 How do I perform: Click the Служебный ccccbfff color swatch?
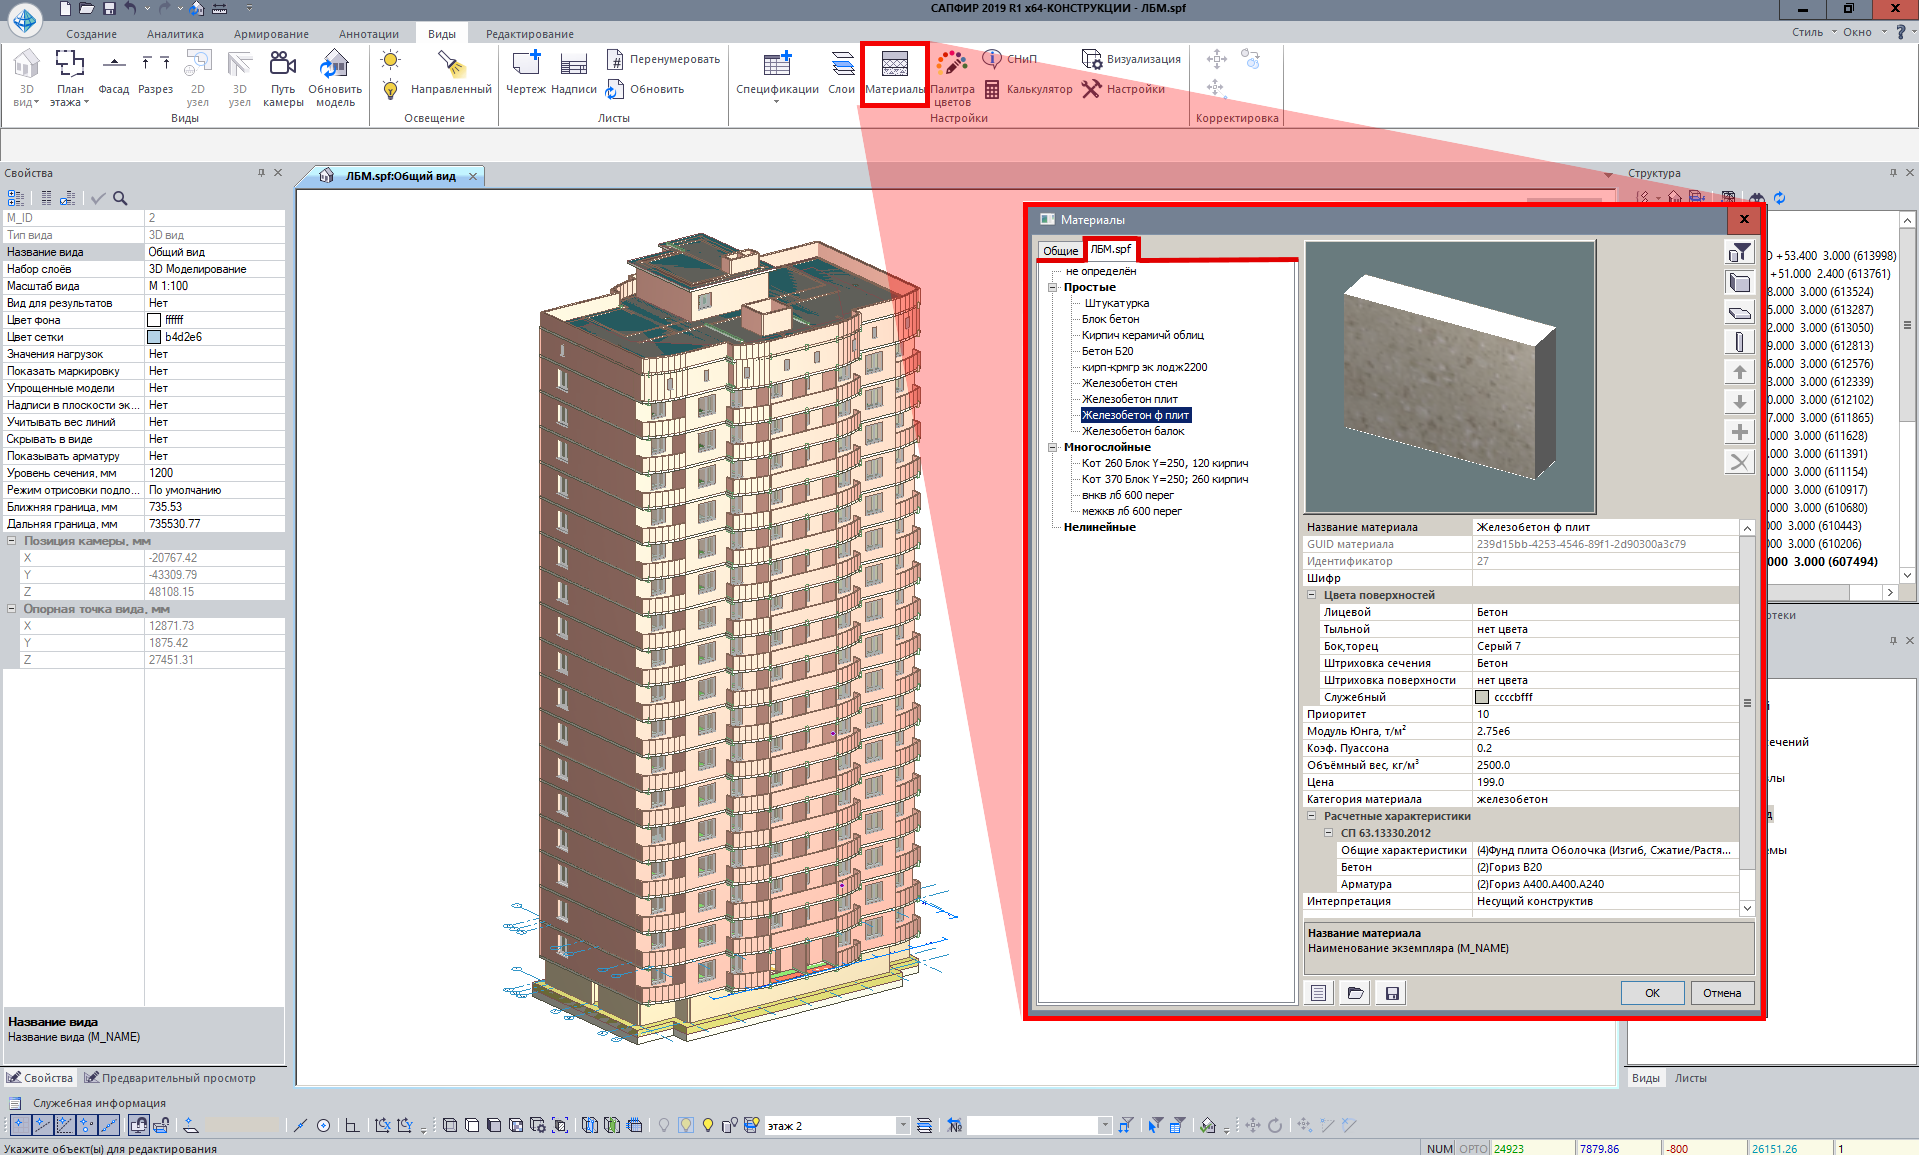coord(1482,697)
